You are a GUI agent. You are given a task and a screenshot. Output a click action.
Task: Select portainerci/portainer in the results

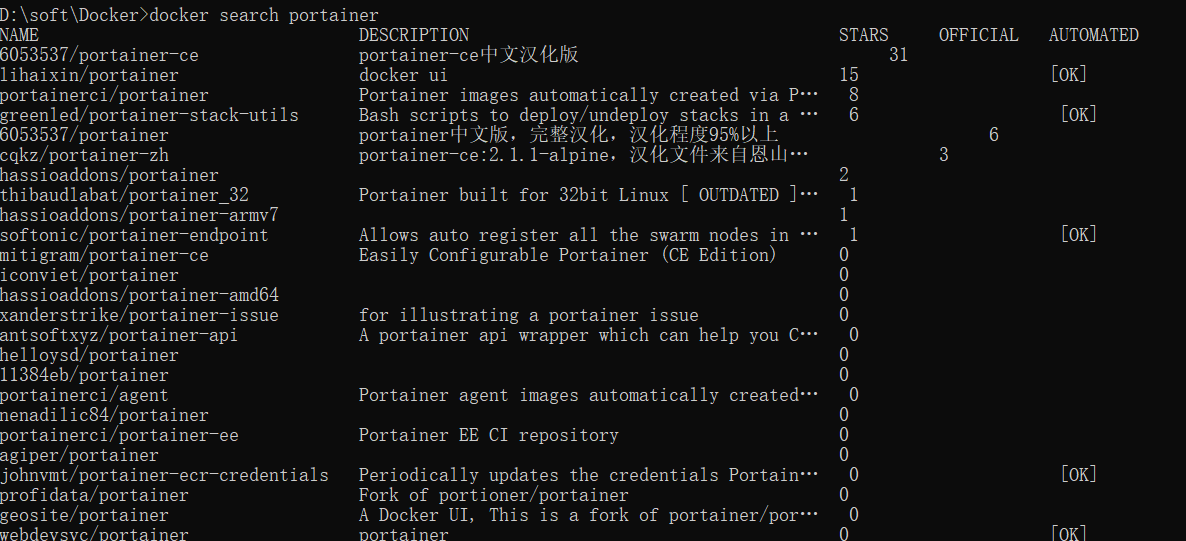click(x=104, y=95)
